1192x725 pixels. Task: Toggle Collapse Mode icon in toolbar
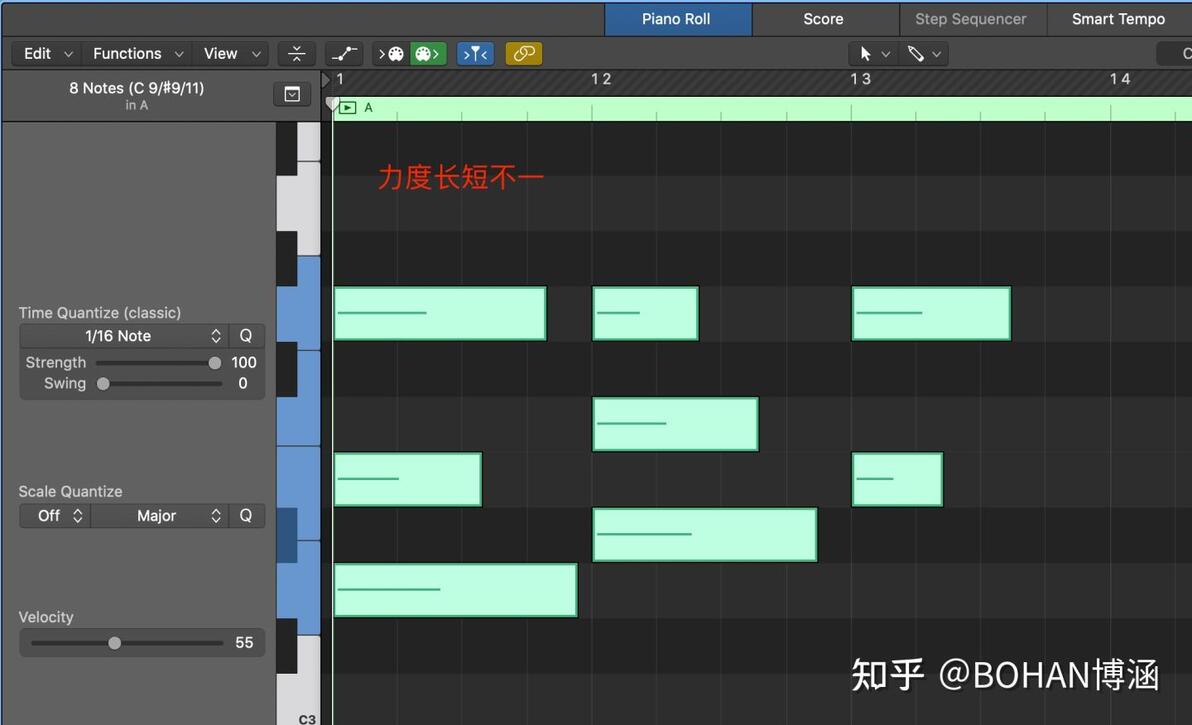[296, 54]
